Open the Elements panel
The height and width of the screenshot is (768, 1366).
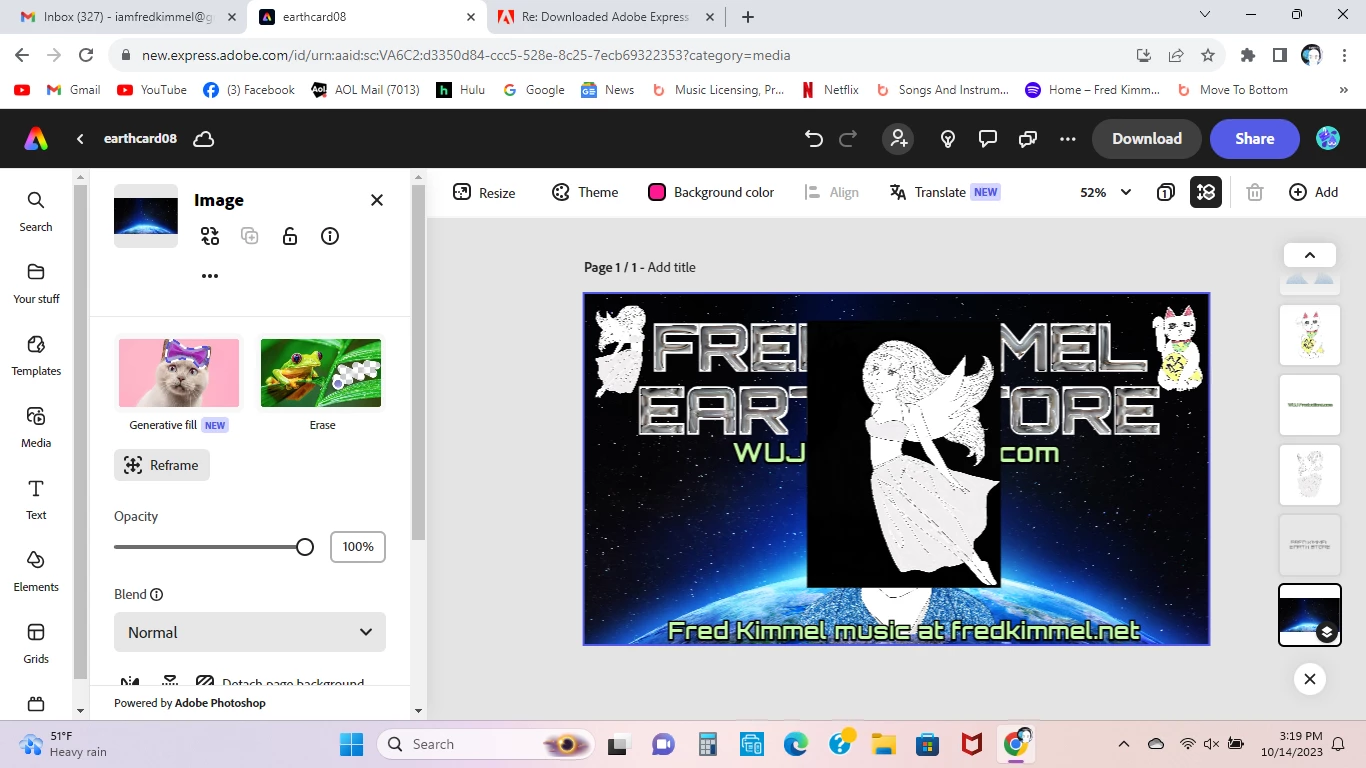point(36,571)
